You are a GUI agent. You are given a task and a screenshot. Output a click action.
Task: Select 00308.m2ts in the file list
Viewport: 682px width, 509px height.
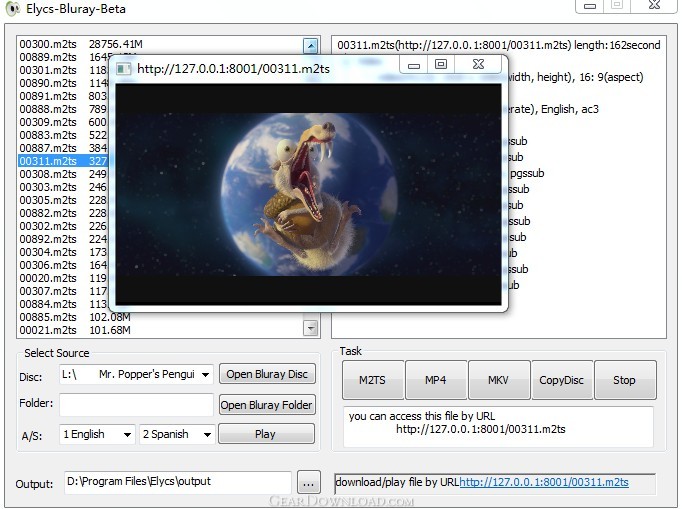[x=63, y=174]
